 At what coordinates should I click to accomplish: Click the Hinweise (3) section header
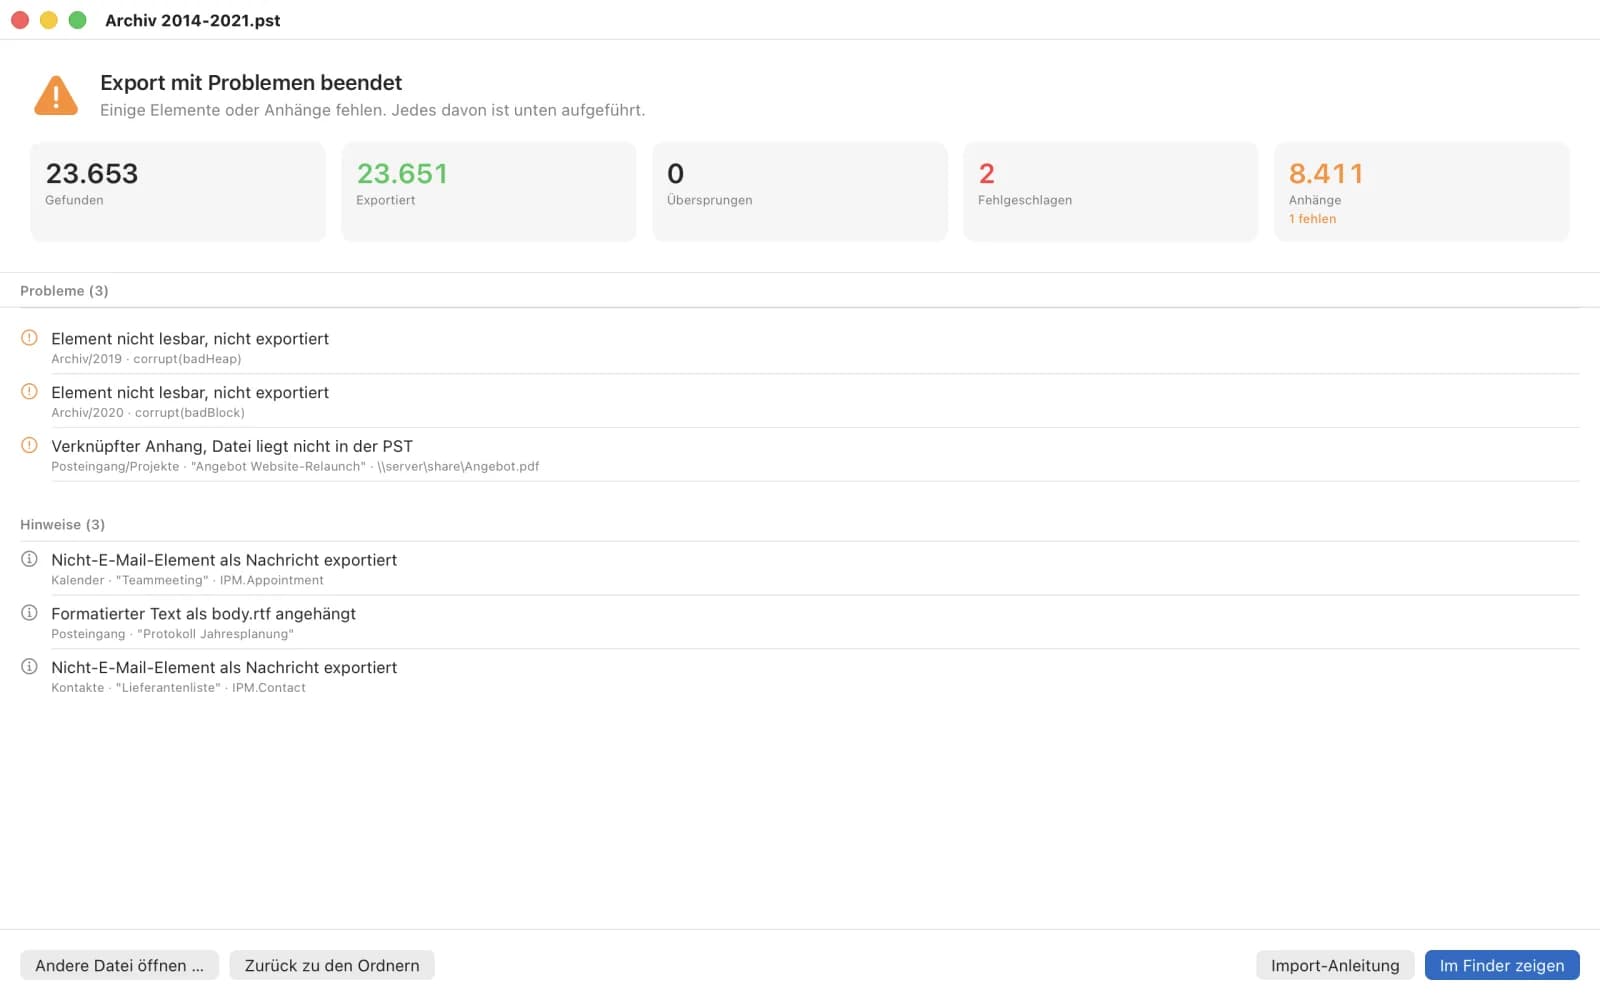[62, 525]
